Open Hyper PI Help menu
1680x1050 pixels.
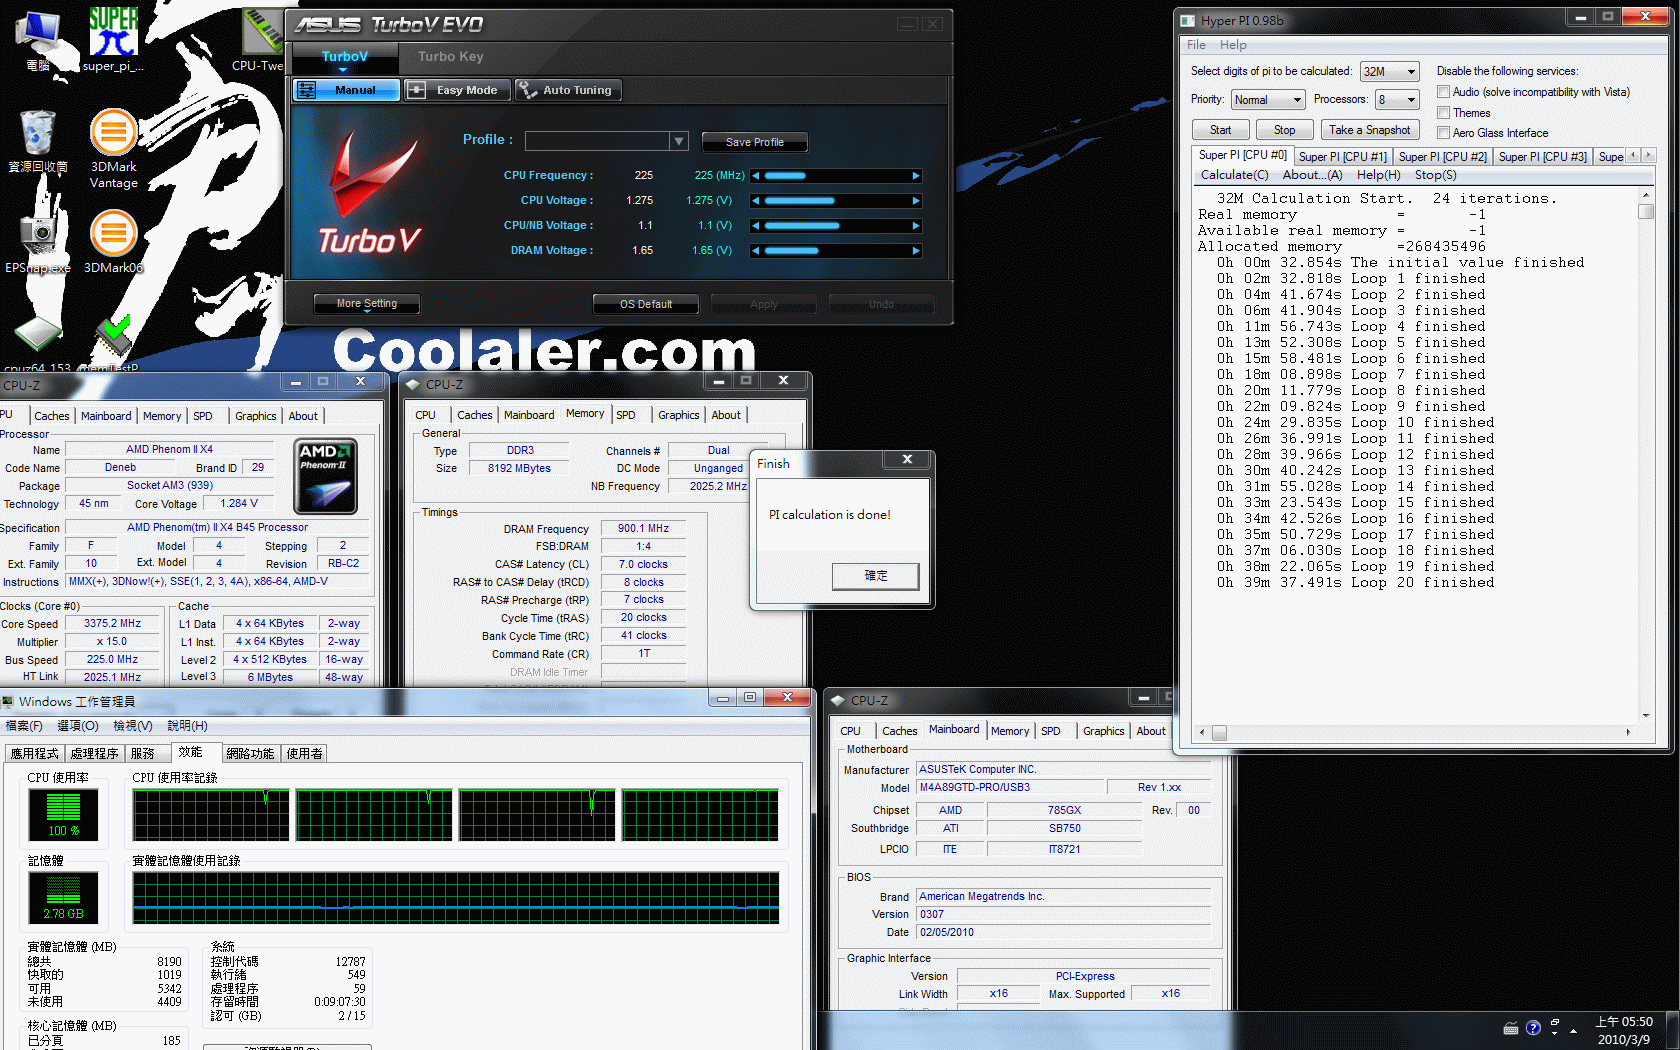1233,45
